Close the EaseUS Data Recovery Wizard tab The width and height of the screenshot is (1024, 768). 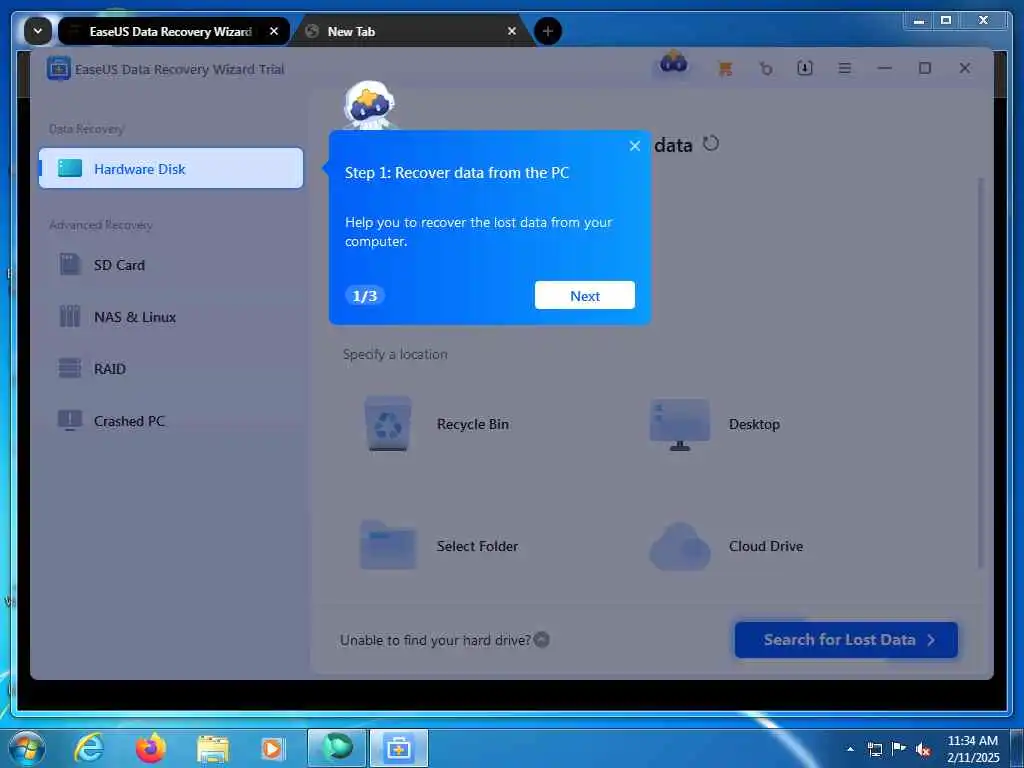coord(274,31)
